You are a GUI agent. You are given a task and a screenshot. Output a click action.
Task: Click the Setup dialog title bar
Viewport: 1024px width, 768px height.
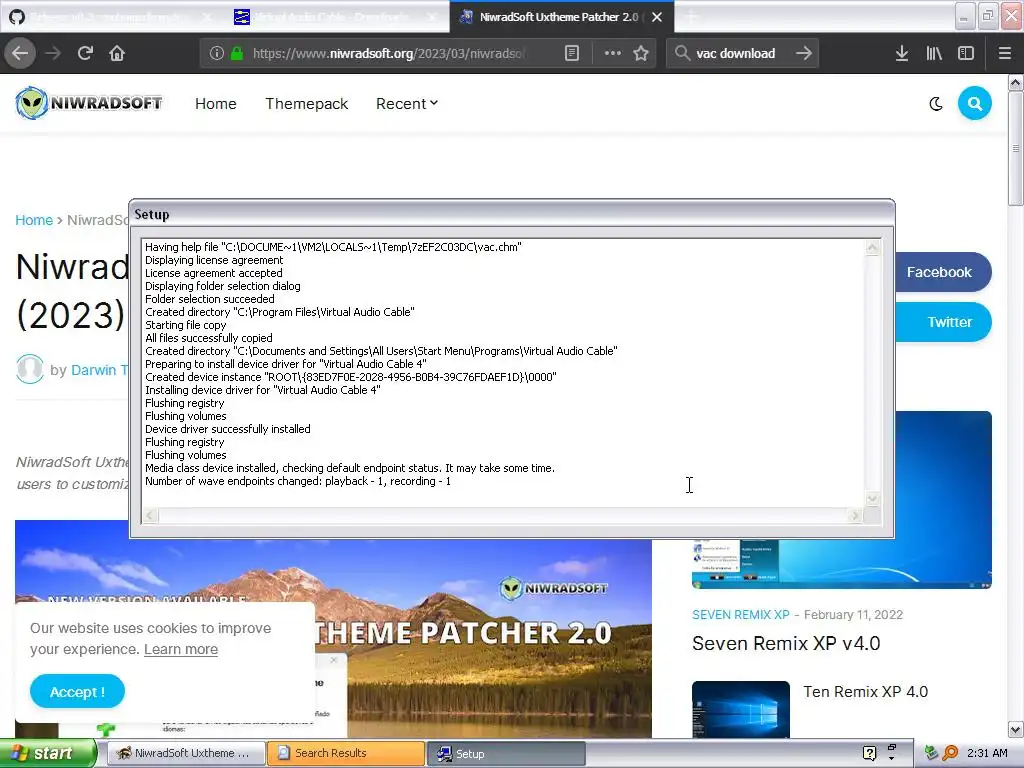pyautogui.click(x=512, y=214)
